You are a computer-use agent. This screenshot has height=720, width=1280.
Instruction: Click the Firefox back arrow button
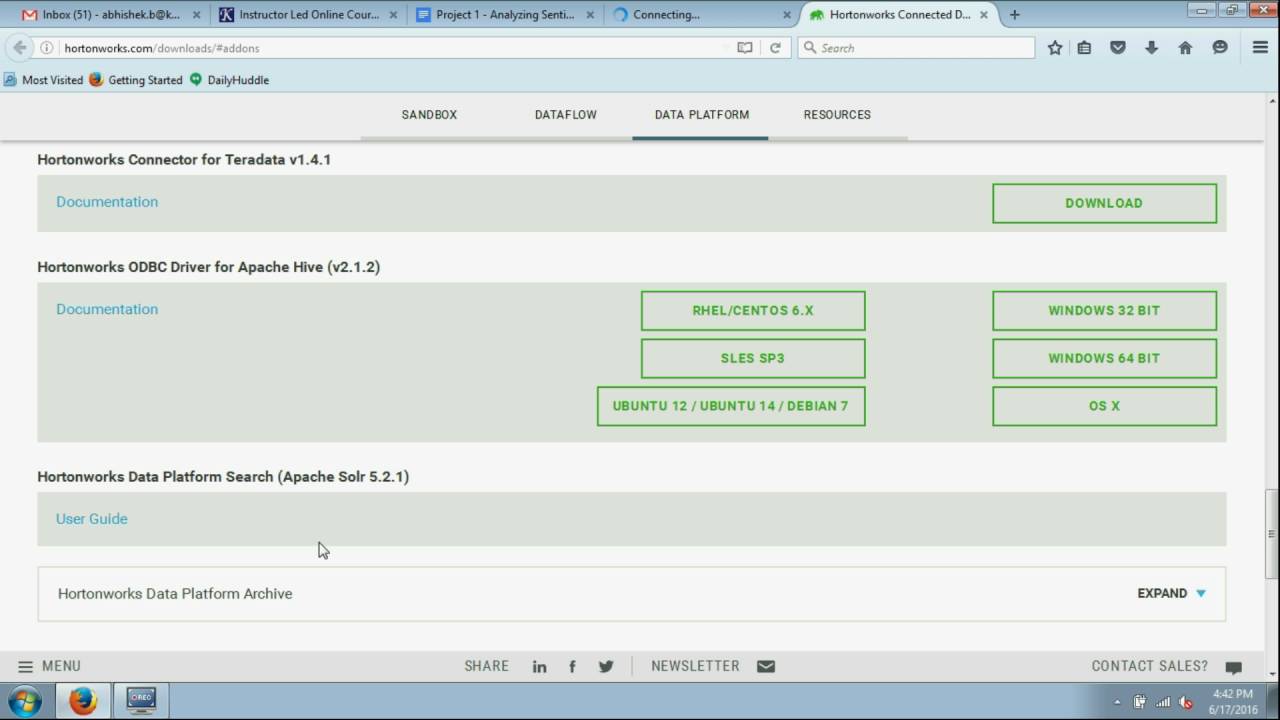point(19,48)
